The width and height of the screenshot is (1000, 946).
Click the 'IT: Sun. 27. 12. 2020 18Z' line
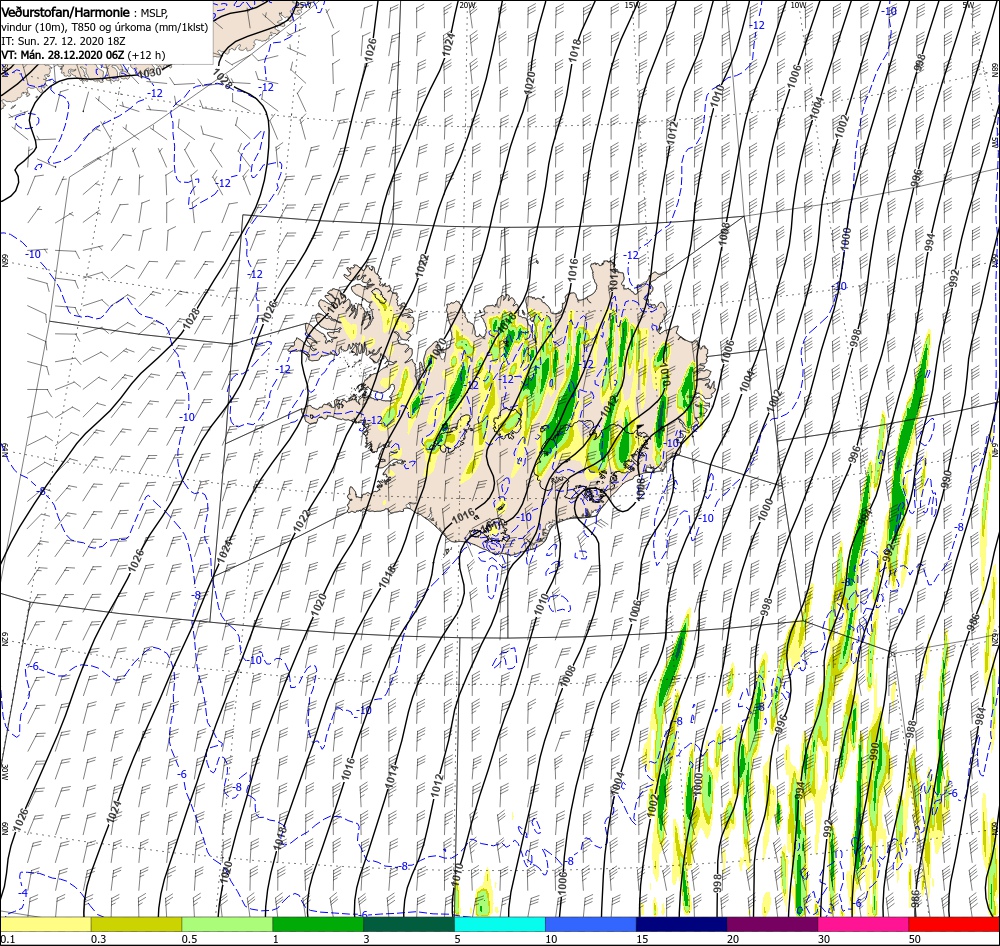pos(63,41)
